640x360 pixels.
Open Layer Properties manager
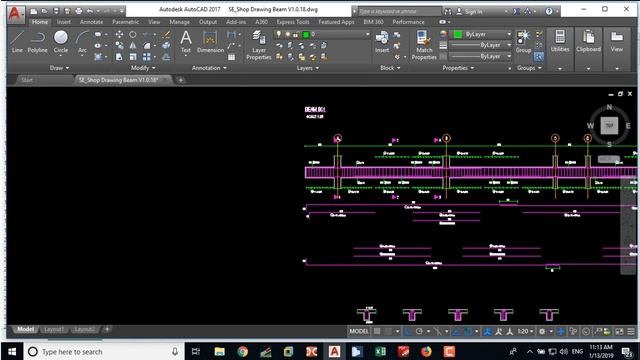pos(259,45)
